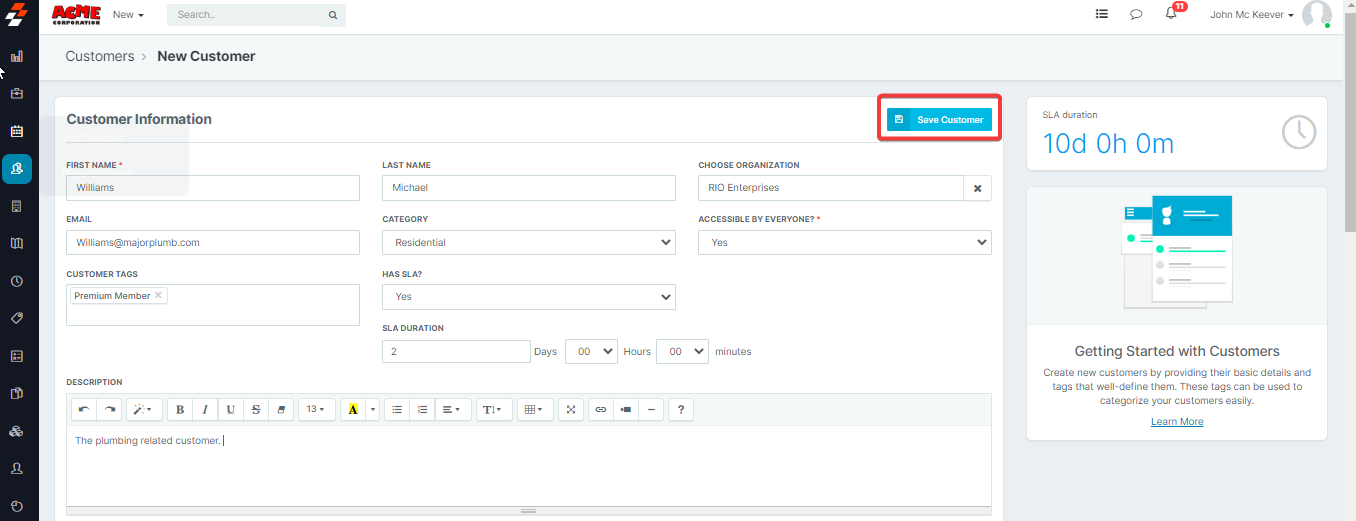Undo the last edit in description
The width and height of the screenshot is (1356, 521).
84,409
